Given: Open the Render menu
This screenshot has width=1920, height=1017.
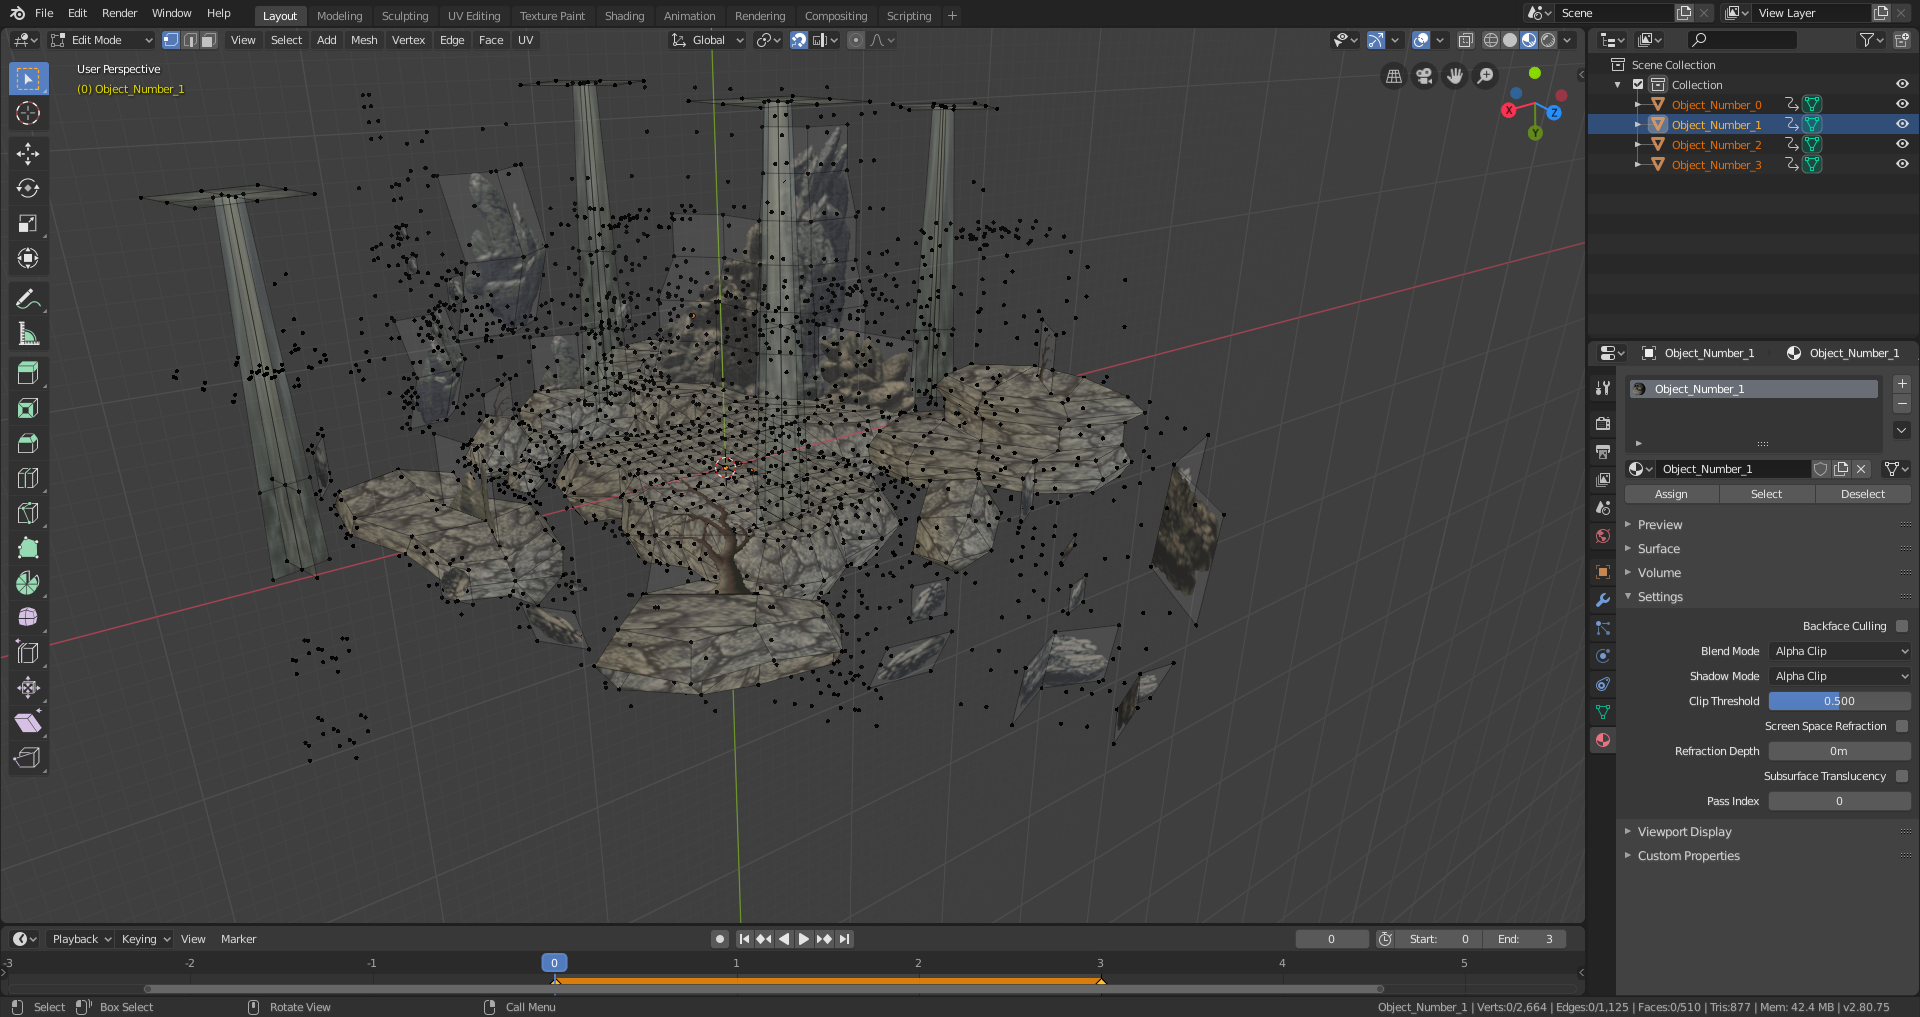Looking at the screenshot, I should coord(119,13).
